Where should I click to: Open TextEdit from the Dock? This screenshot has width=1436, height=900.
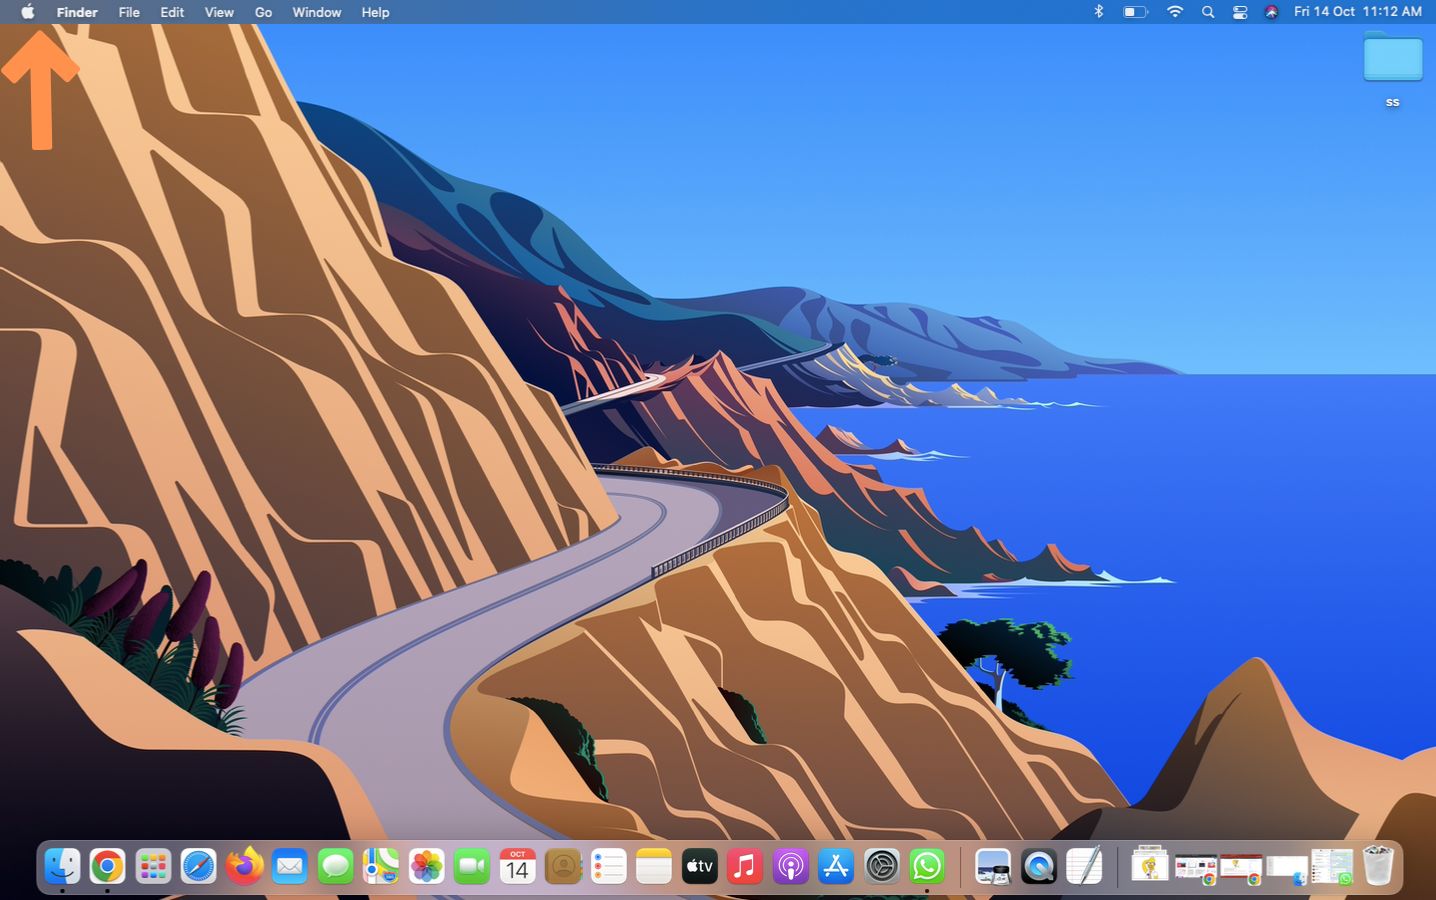pos(1084,866)
